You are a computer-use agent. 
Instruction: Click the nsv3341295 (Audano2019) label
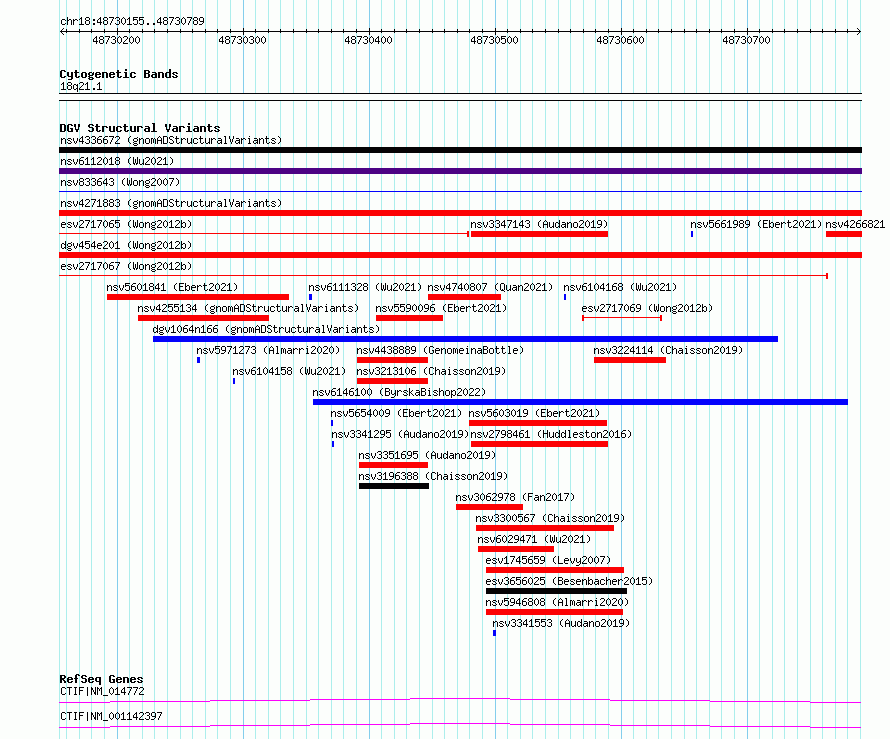400,434
